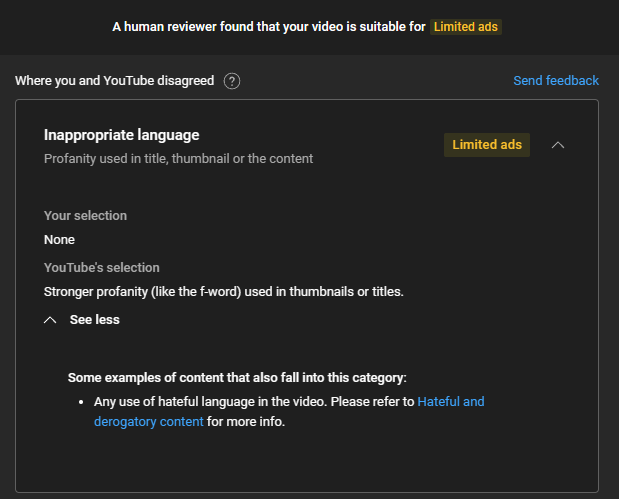Select the Inappropriate language heading
This screenshot has width=619, height=499.
(x=122, y=135)
